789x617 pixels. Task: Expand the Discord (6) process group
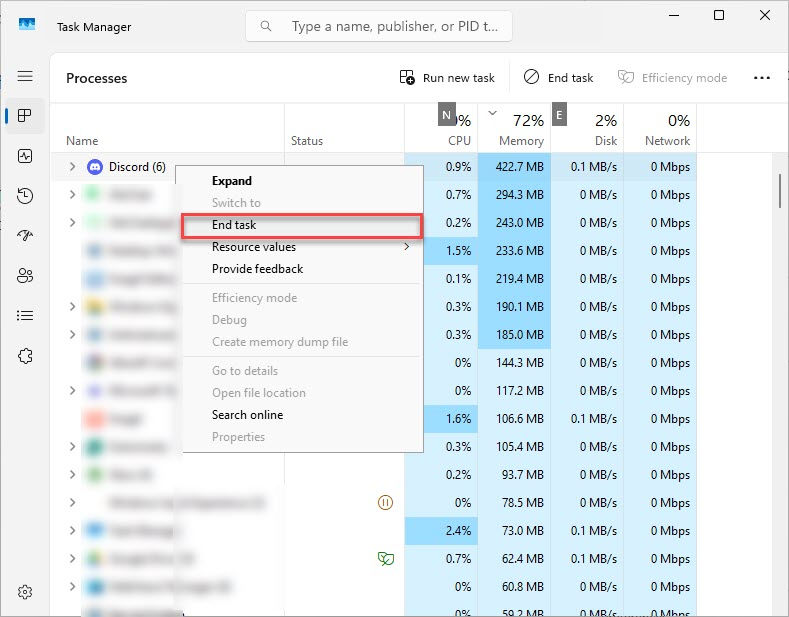(72, 167)
